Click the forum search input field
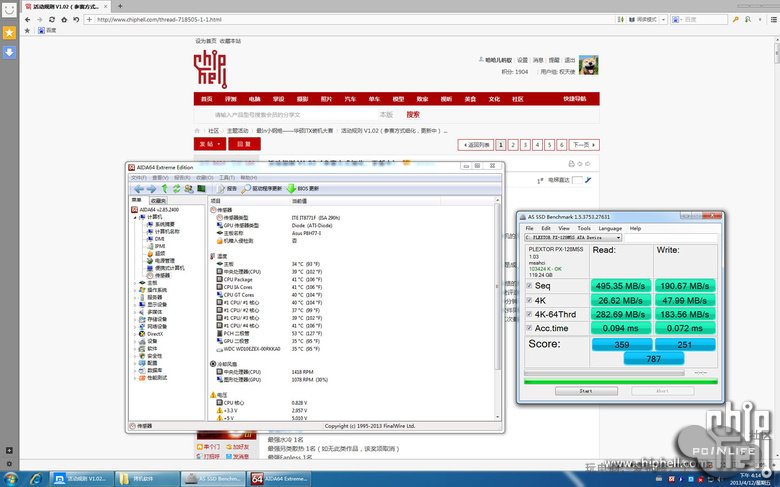780x487 pixels. (293, 115)
